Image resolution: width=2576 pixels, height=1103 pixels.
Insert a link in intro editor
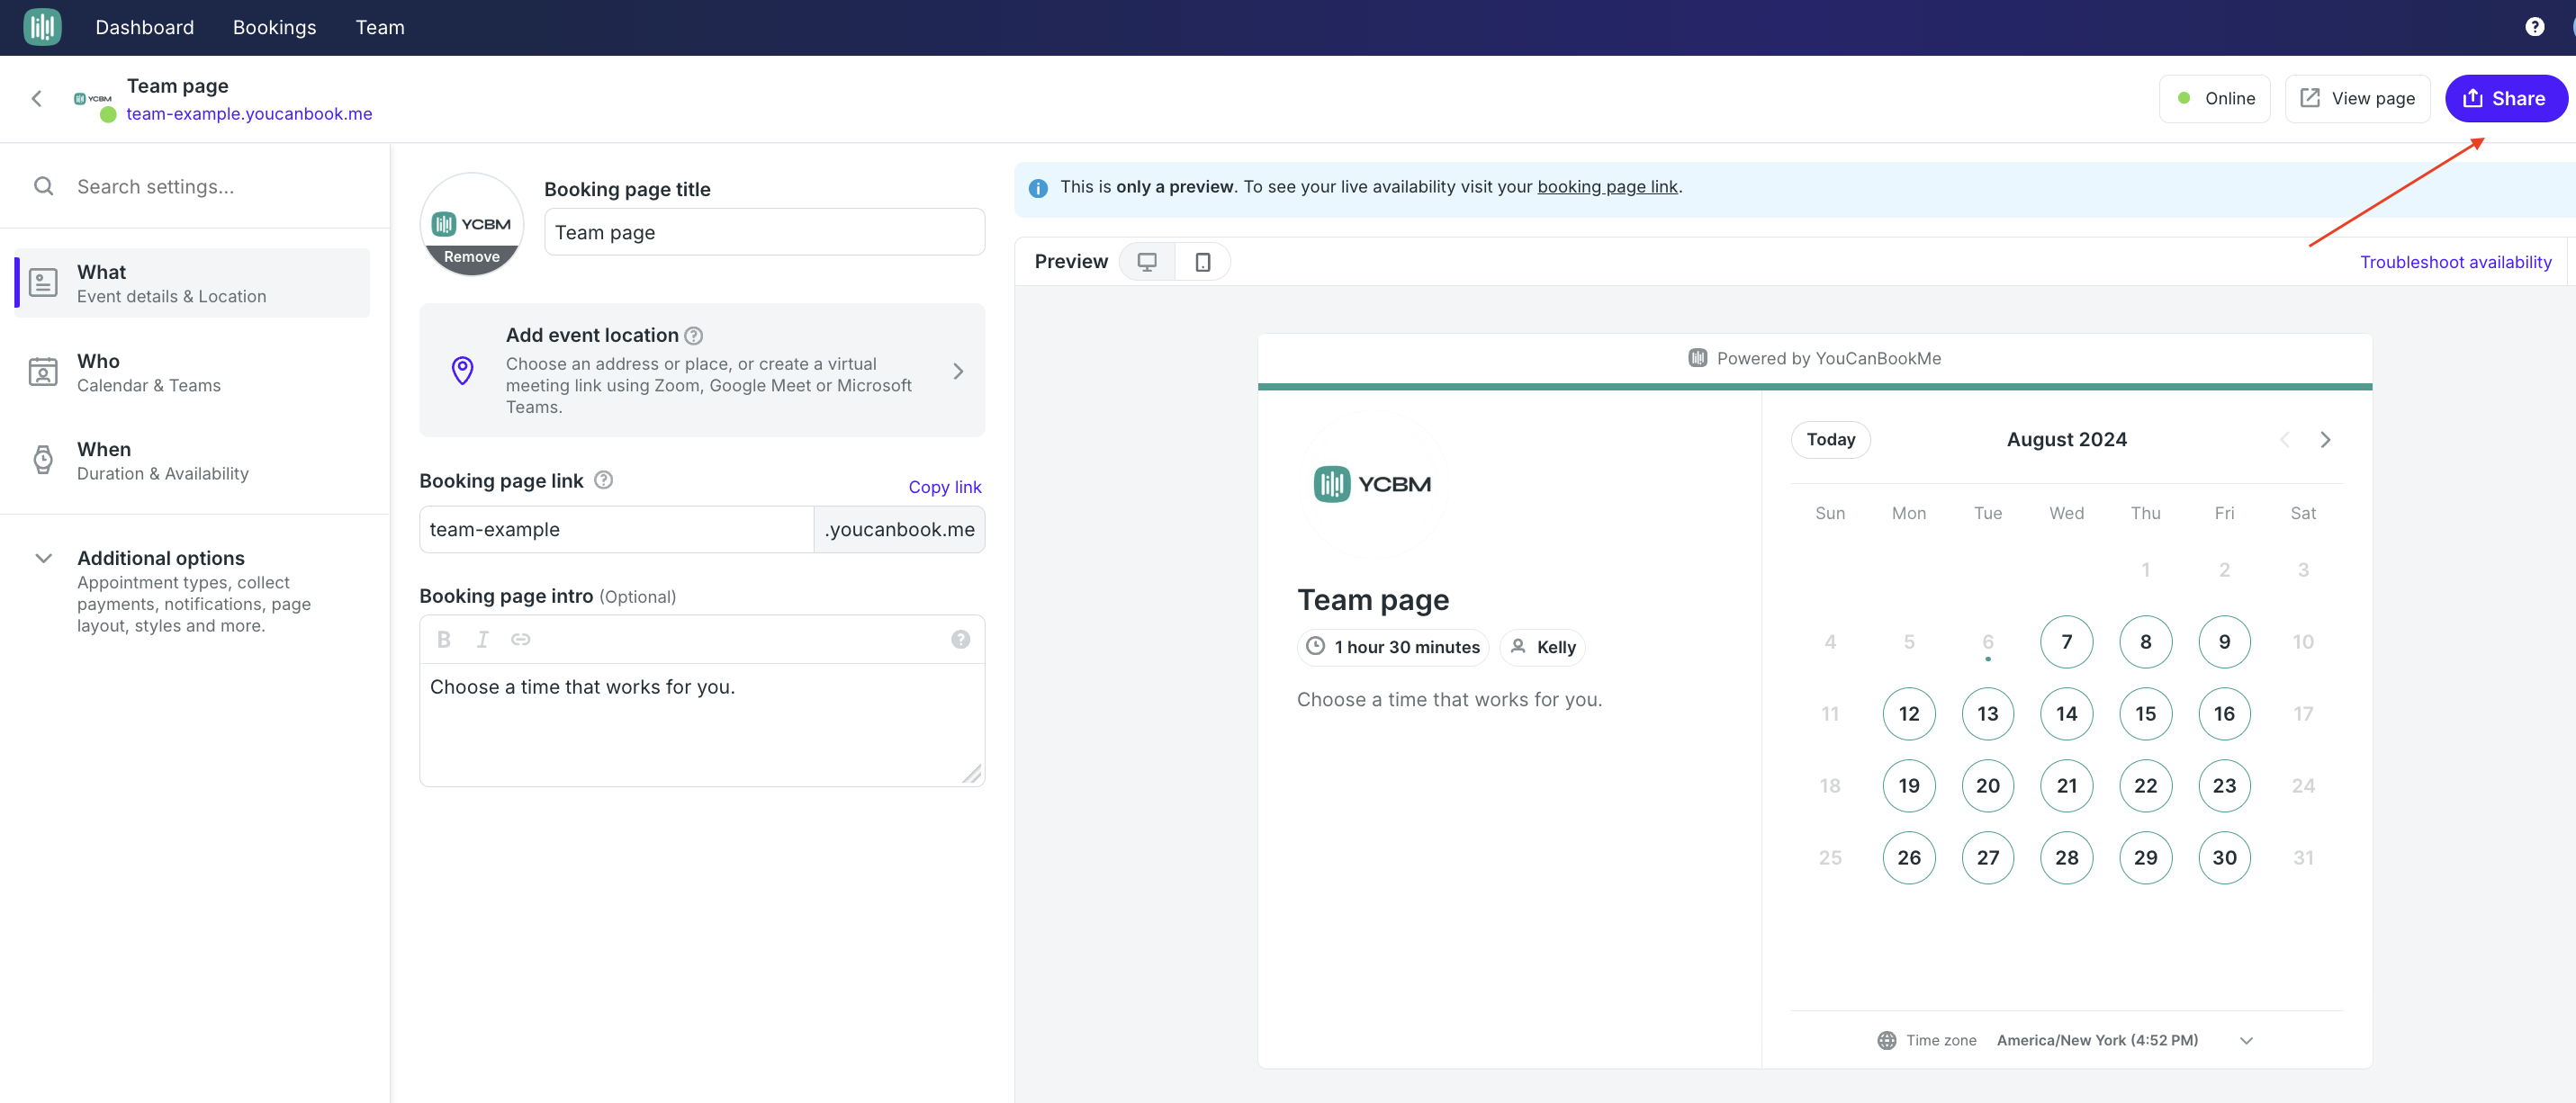[520, 640]
